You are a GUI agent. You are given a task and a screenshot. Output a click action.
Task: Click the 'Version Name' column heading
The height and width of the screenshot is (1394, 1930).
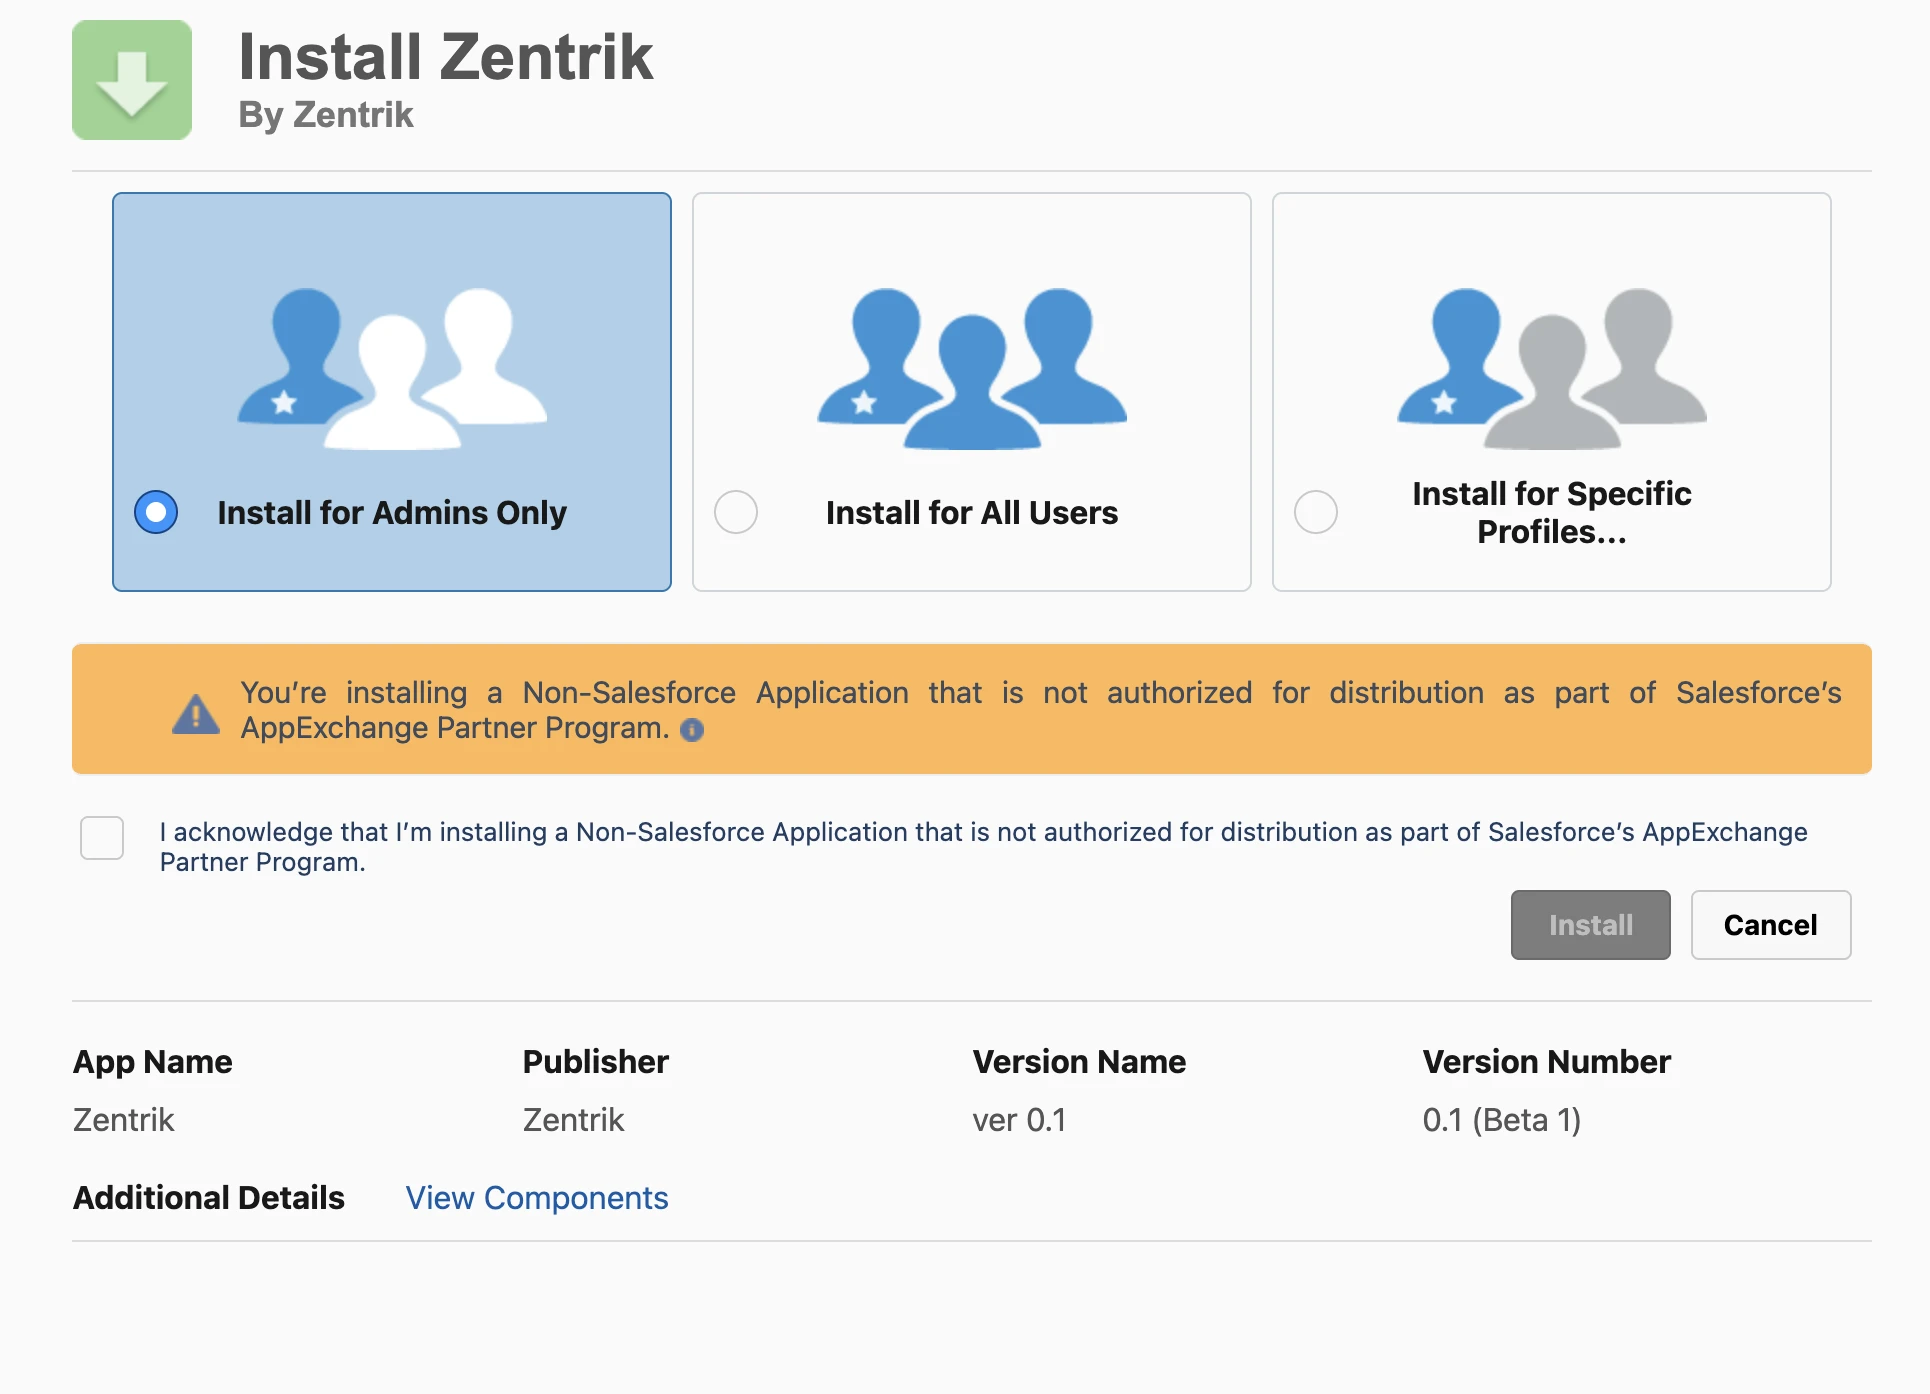pyautogui.click(x=1079, y=1062)
